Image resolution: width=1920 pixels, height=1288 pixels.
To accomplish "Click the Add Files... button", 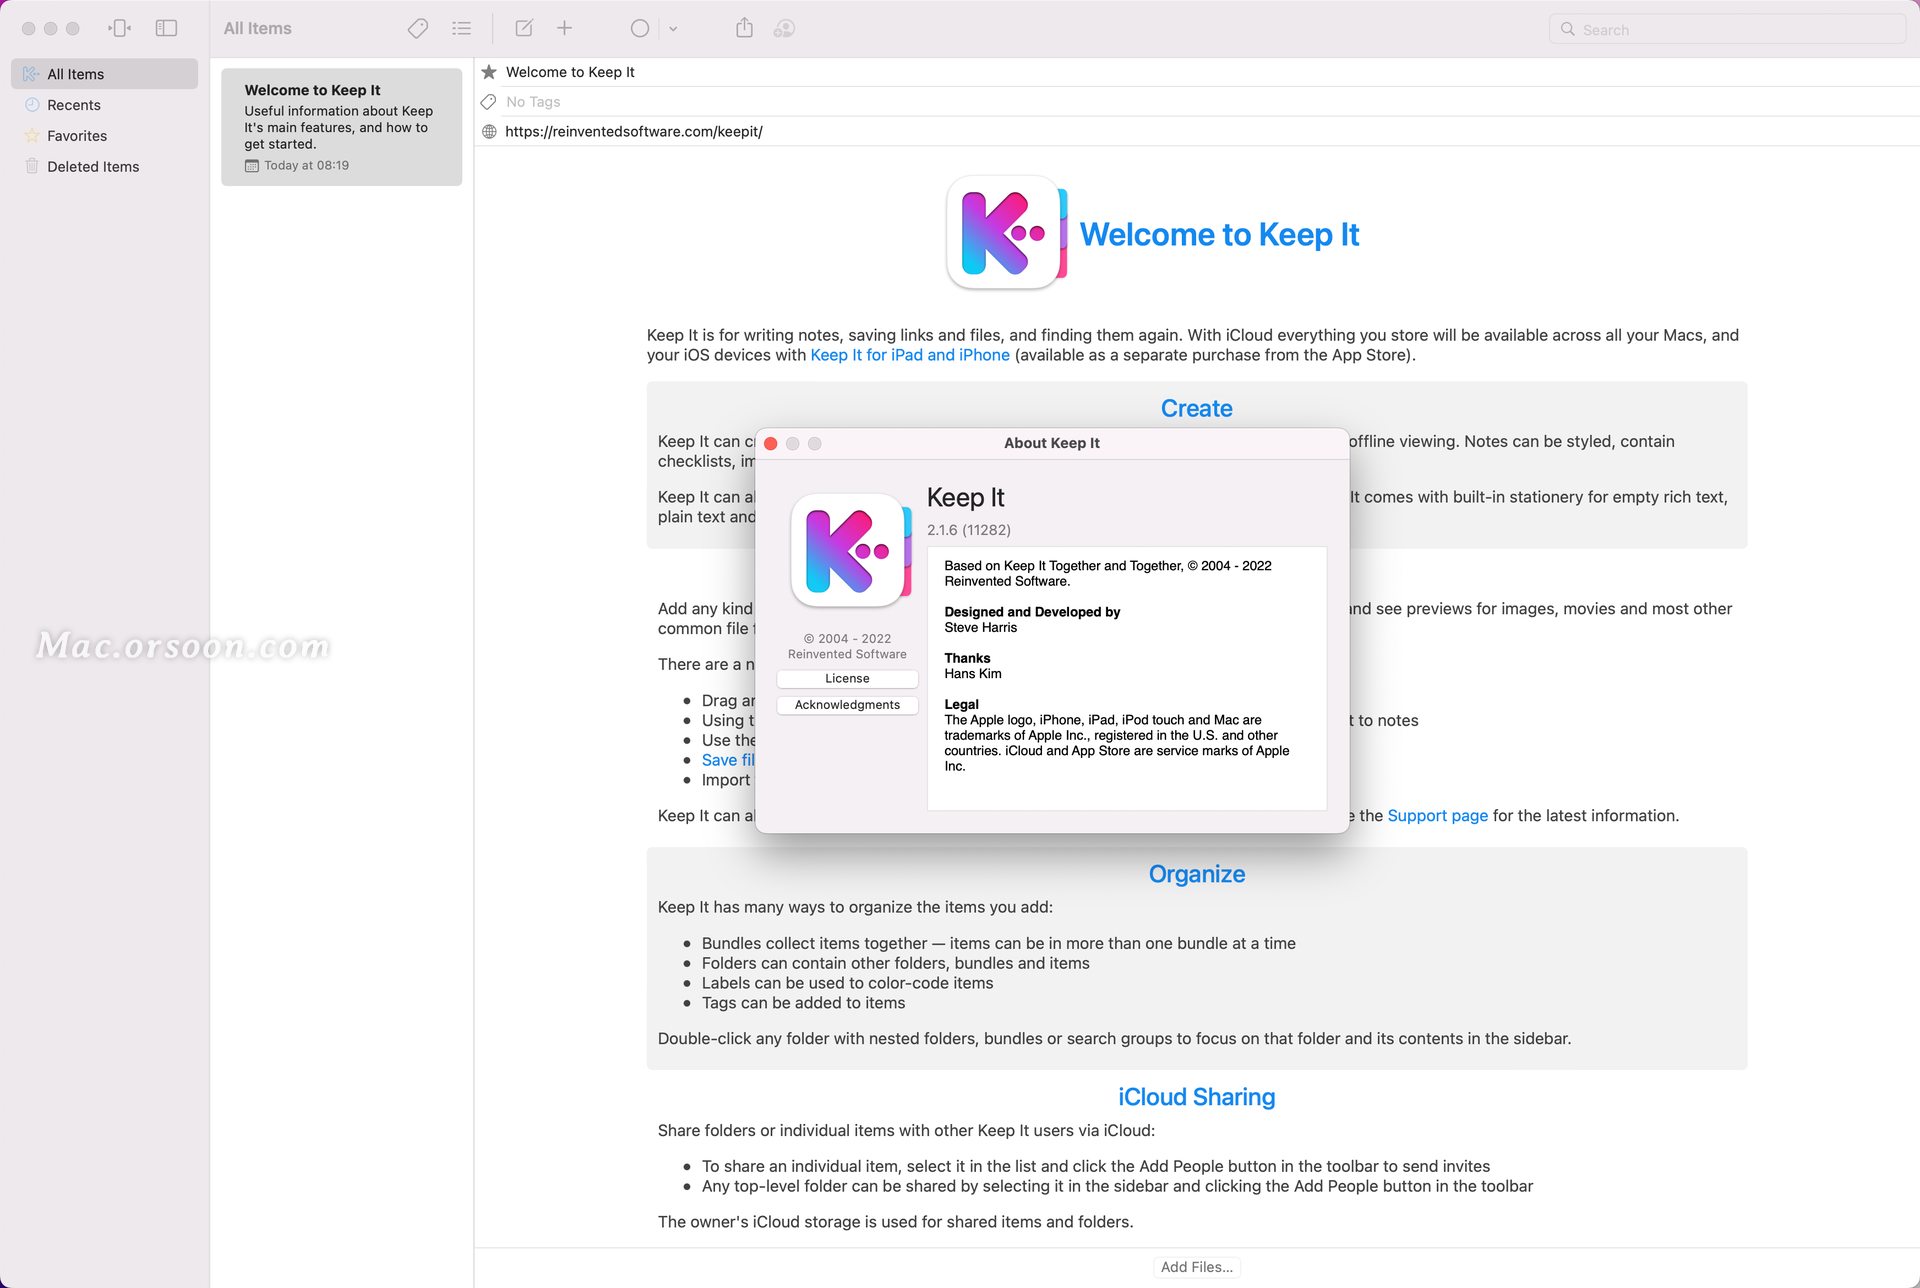I will click(x=1197, y=1267).
